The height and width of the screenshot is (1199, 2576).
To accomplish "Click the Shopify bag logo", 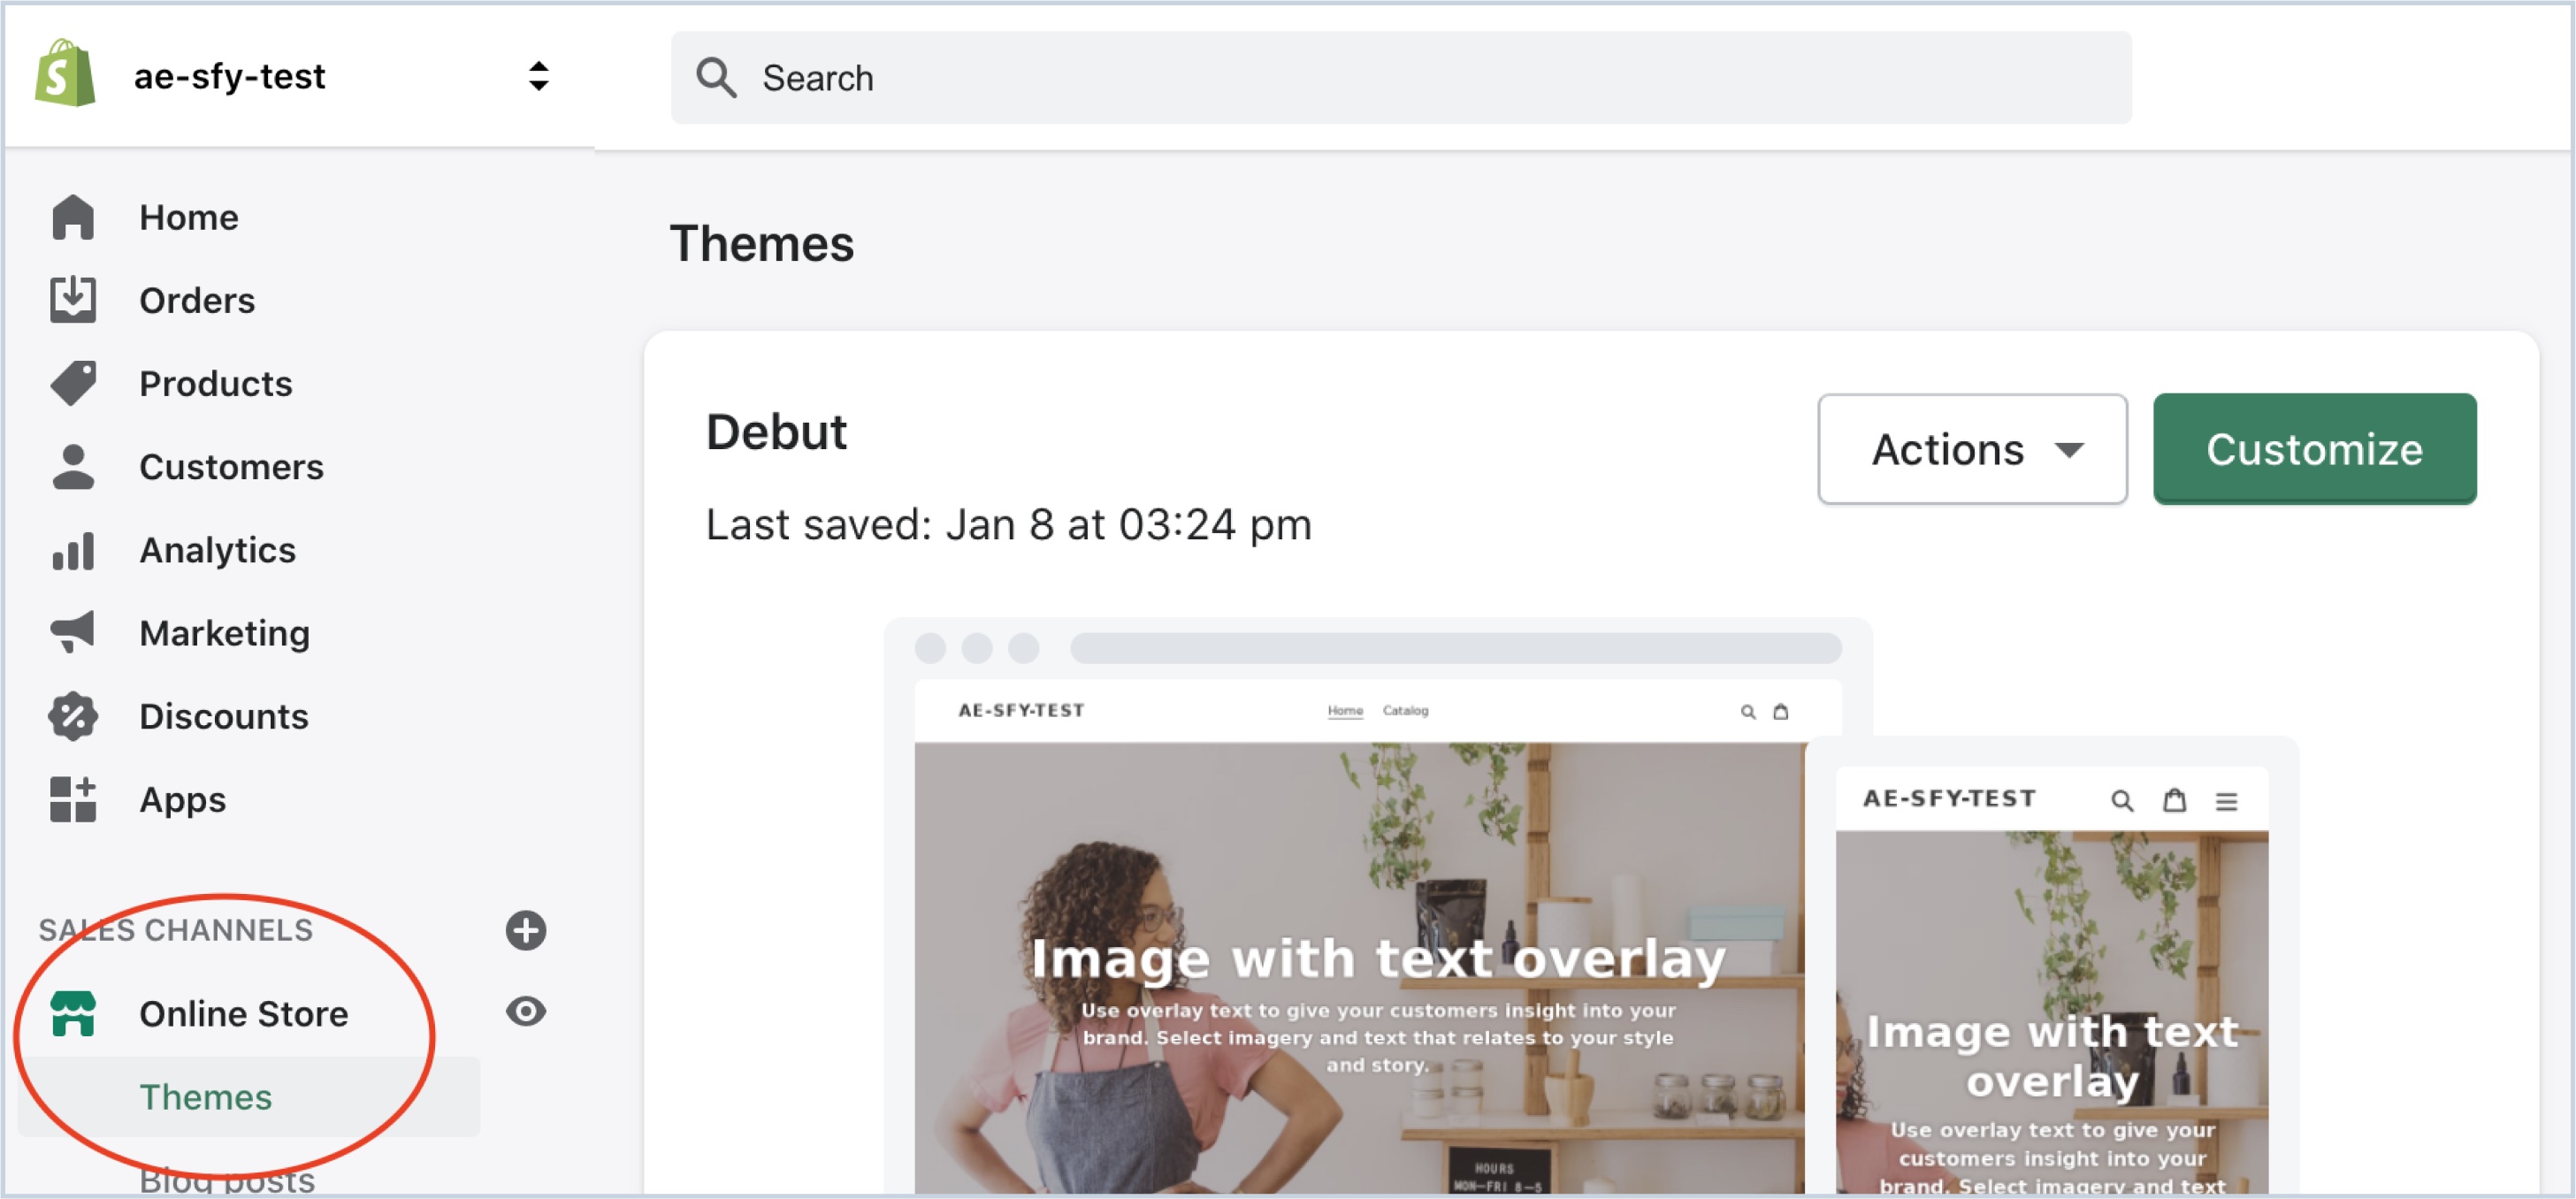I will pos(65,74).
